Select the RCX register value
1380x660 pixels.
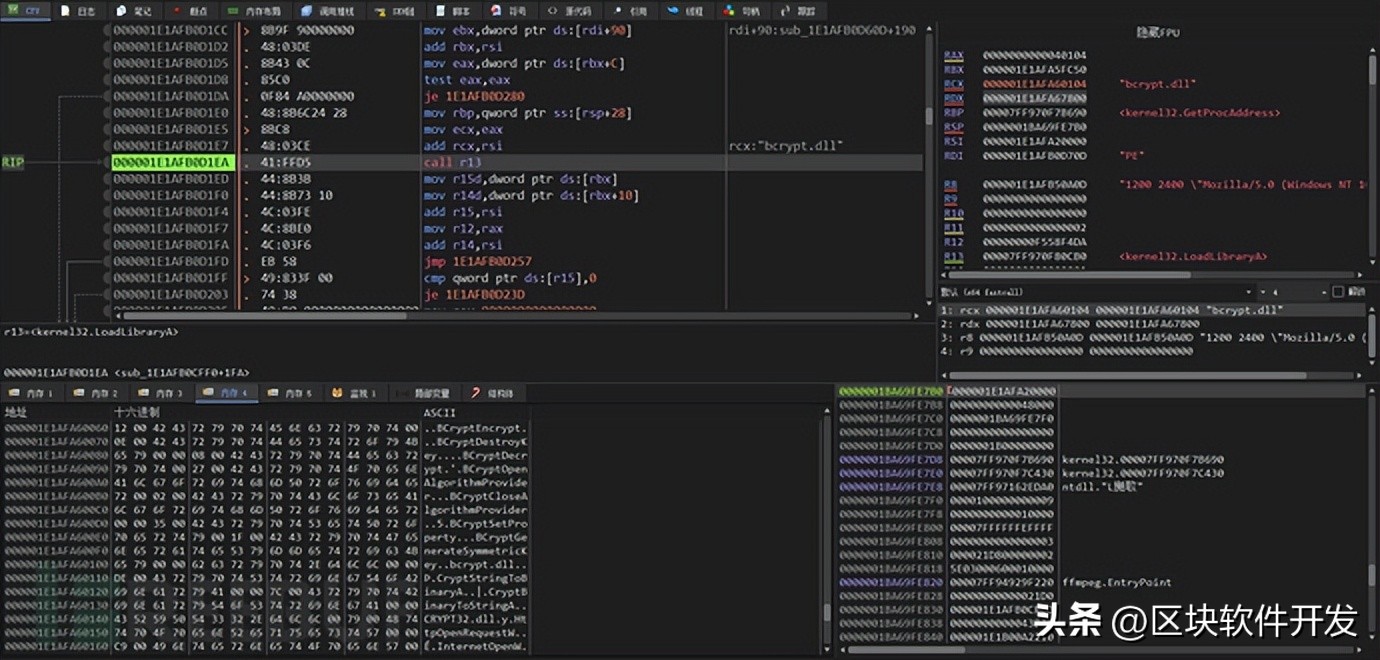click(1034, 85)
